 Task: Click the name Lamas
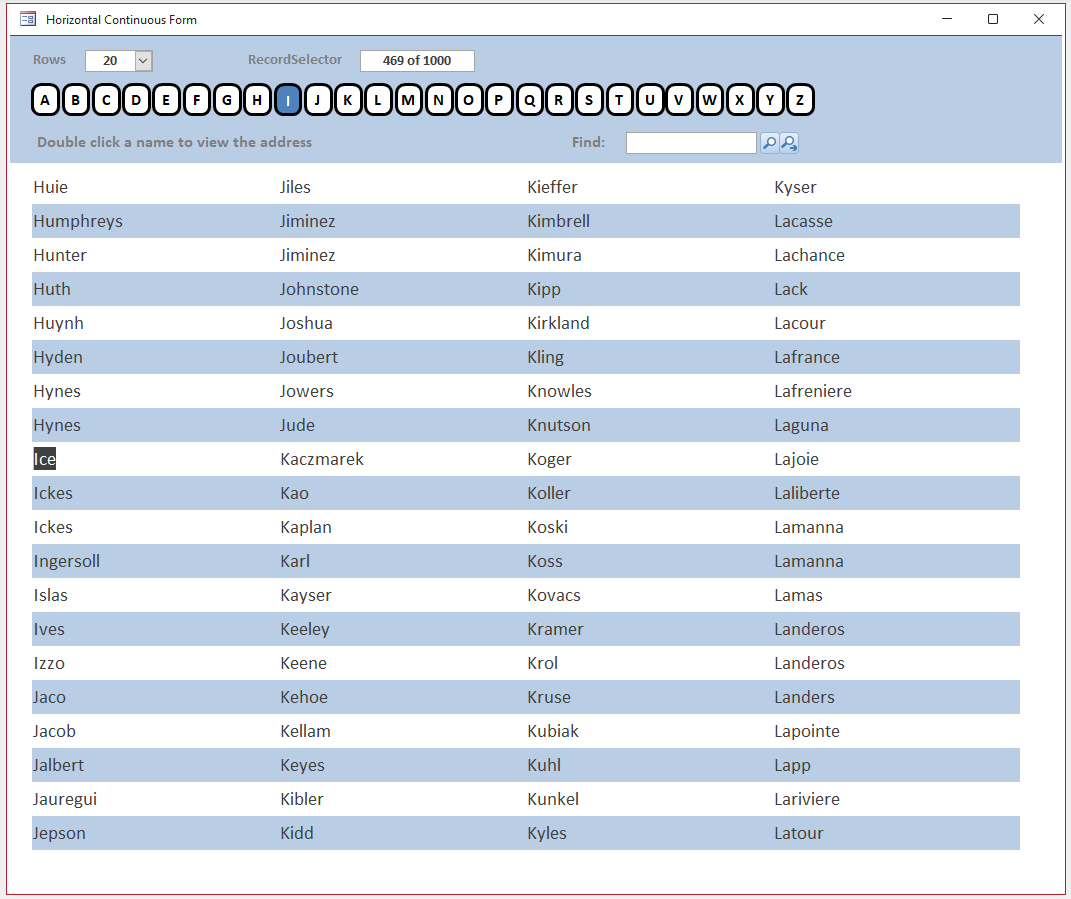798,595
